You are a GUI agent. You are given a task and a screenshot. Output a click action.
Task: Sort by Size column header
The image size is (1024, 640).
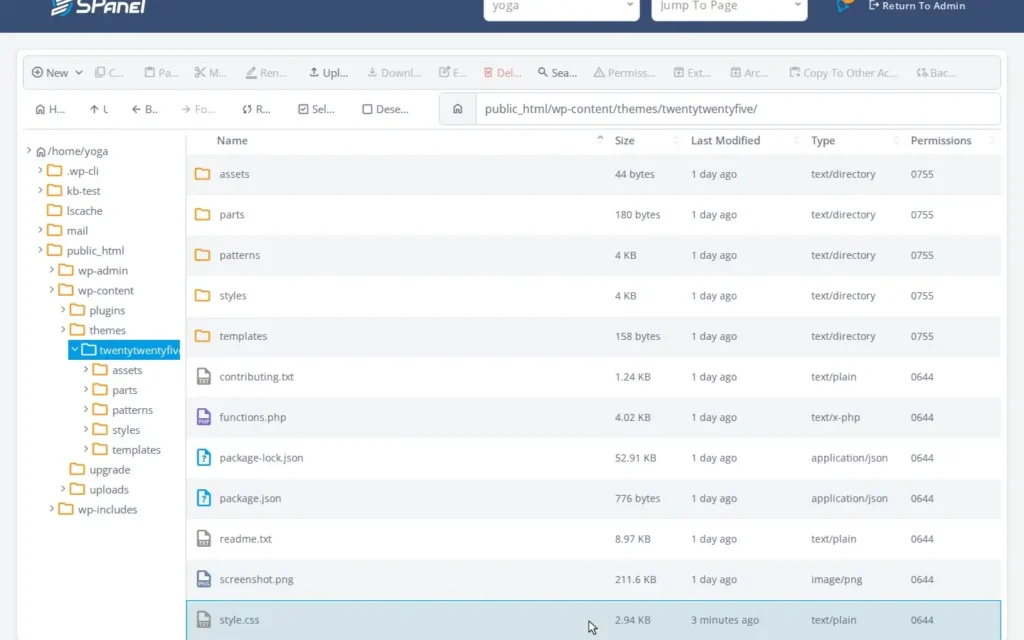pyautogui.click(x=624, y=140)
